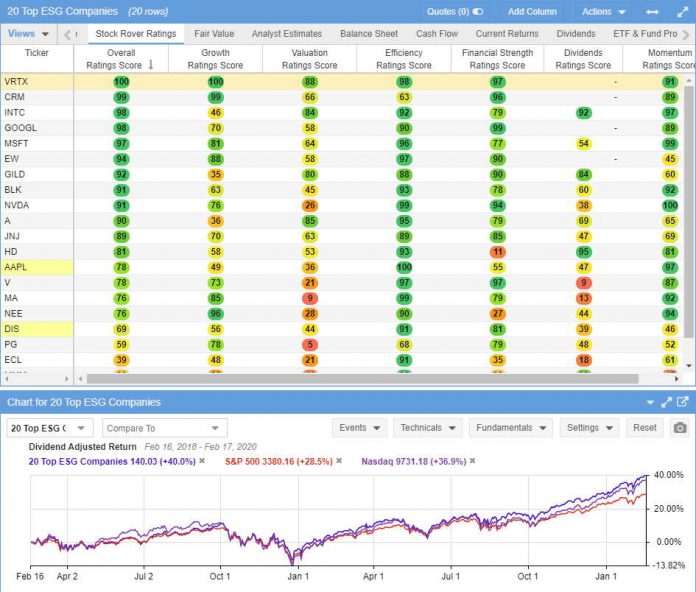Click the Add Column button
The height and width of the screenshot is (592, 696).
point(532,12)
